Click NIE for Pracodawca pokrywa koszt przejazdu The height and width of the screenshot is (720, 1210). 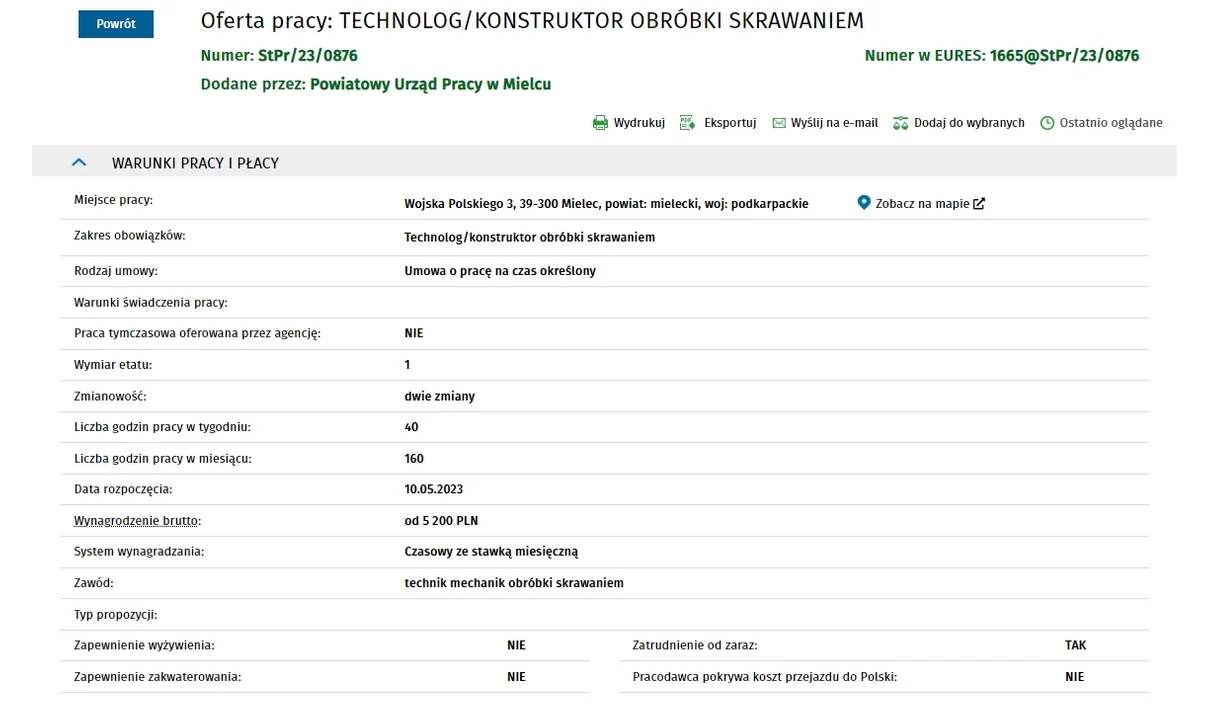pyautogui.click(x=1074, y=677)
